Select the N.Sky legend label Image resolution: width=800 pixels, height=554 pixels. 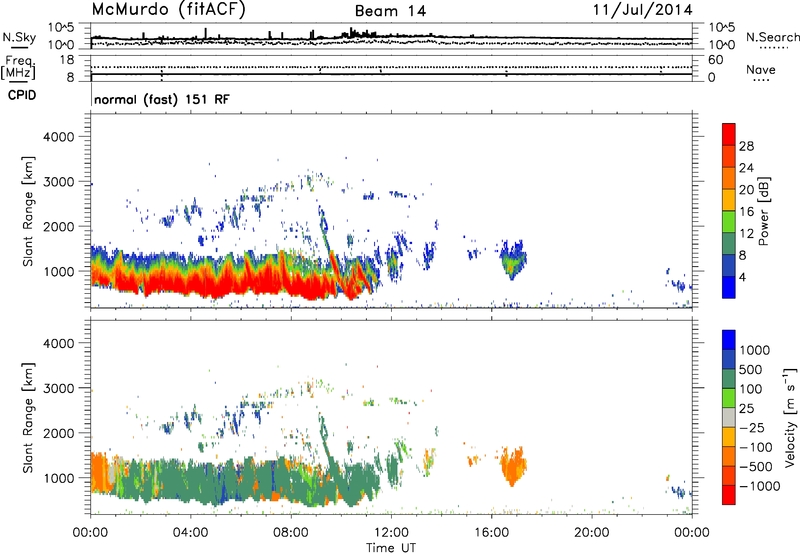(x=19, y=37)
